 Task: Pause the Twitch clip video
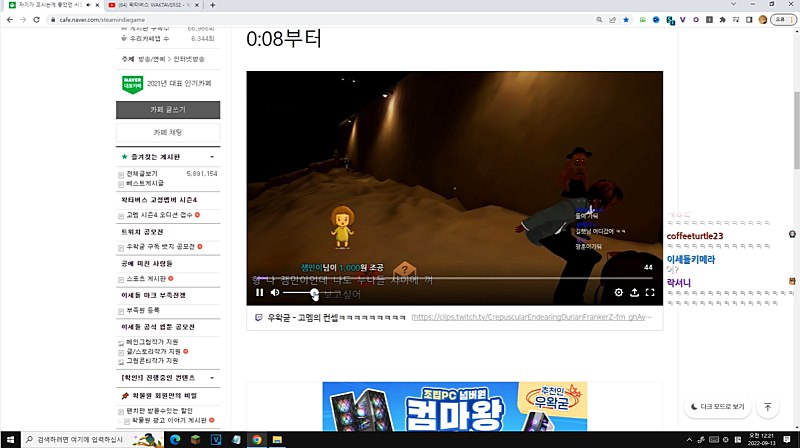coord(260,293)
